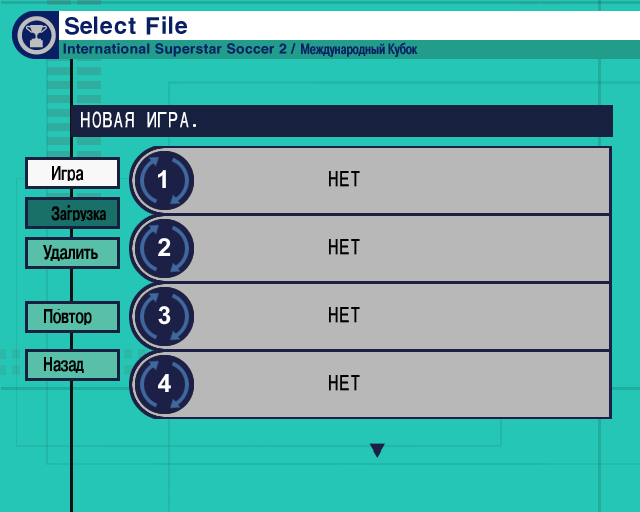Click the НЕТ text in slot 1
The width and height of the screenshot is (640, 512).
tap(344, 179)
